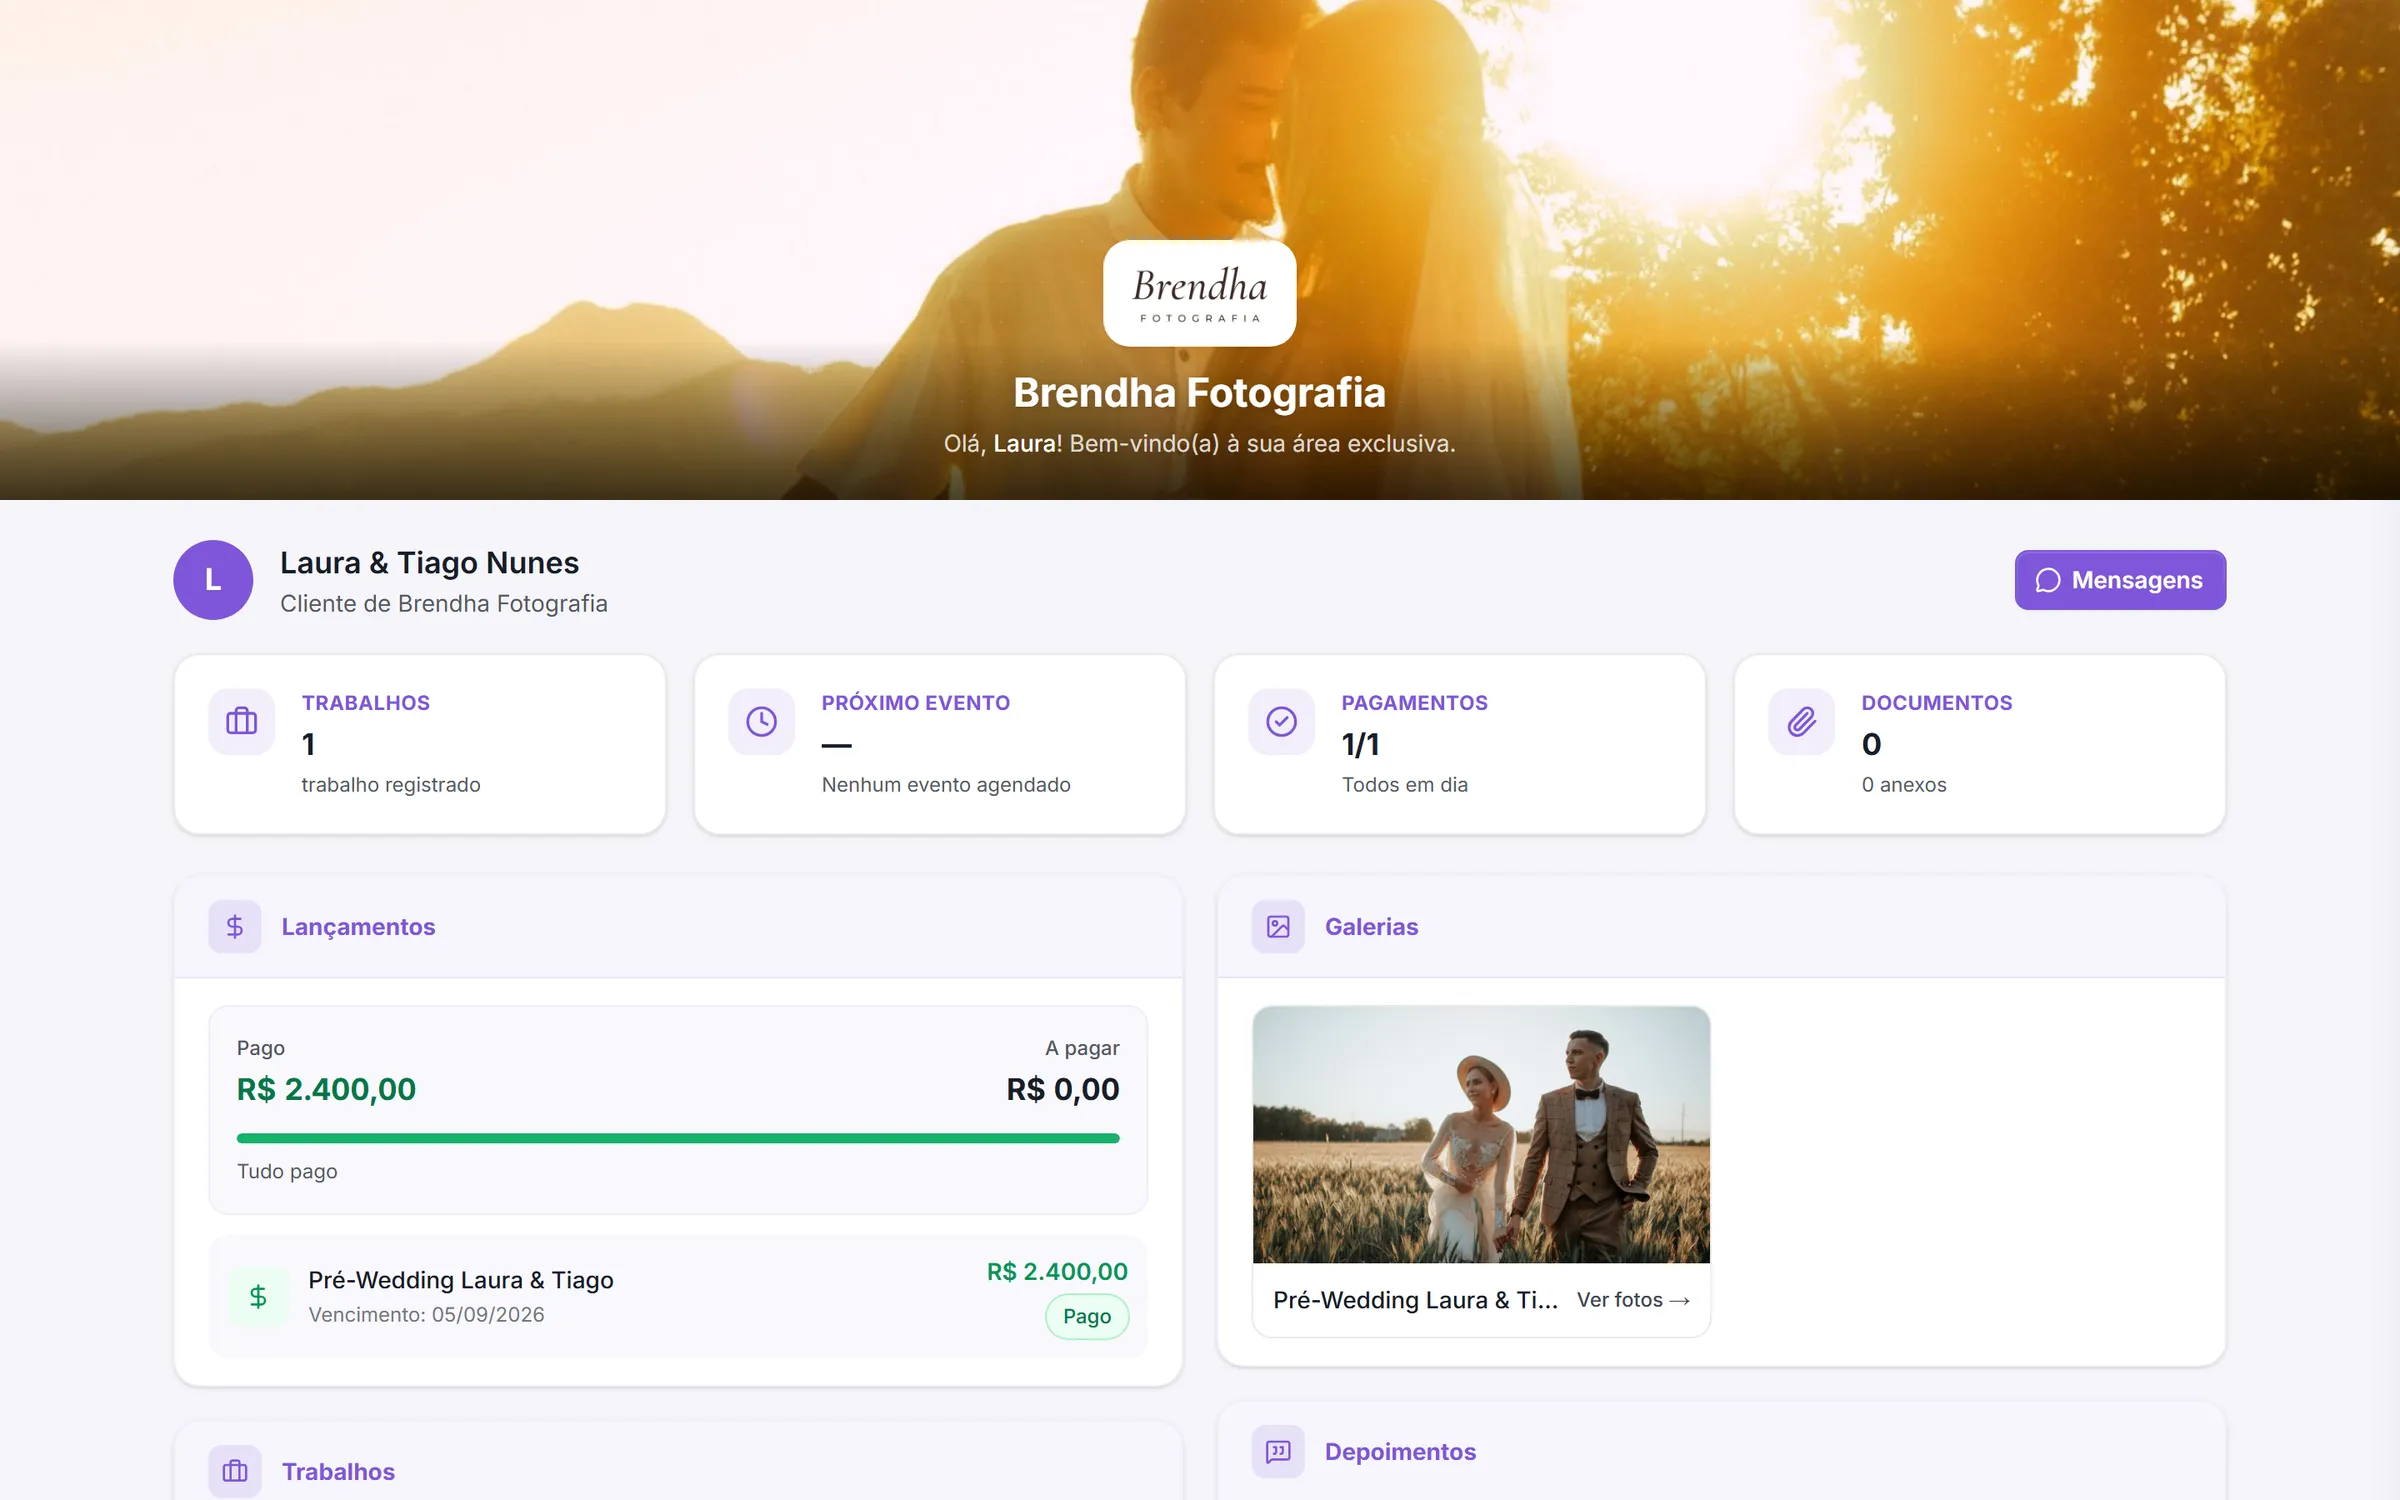Click the check-circle icon in Pagamentos card
Image resolution: width=2400 pixels, height=1500 pixels.
[1282, 721]
